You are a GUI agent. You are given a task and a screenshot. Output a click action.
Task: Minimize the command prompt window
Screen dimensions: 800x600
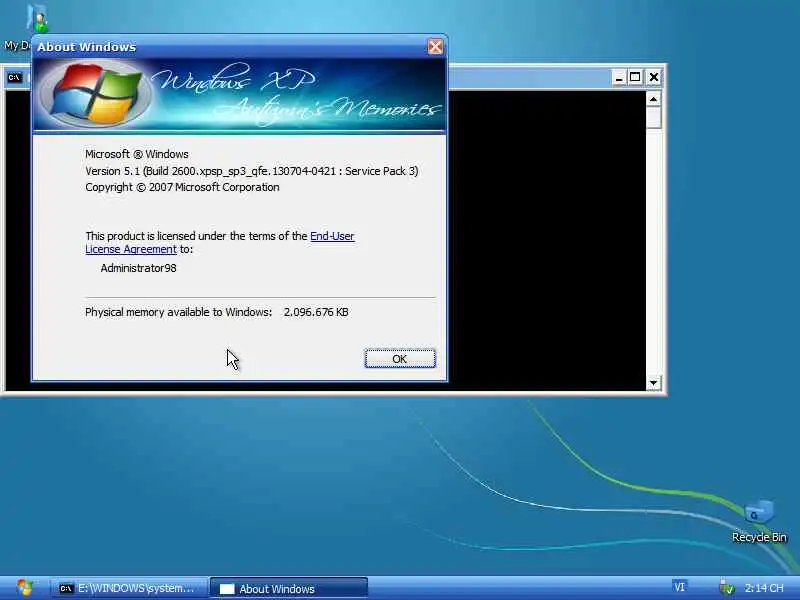(619, 78)
